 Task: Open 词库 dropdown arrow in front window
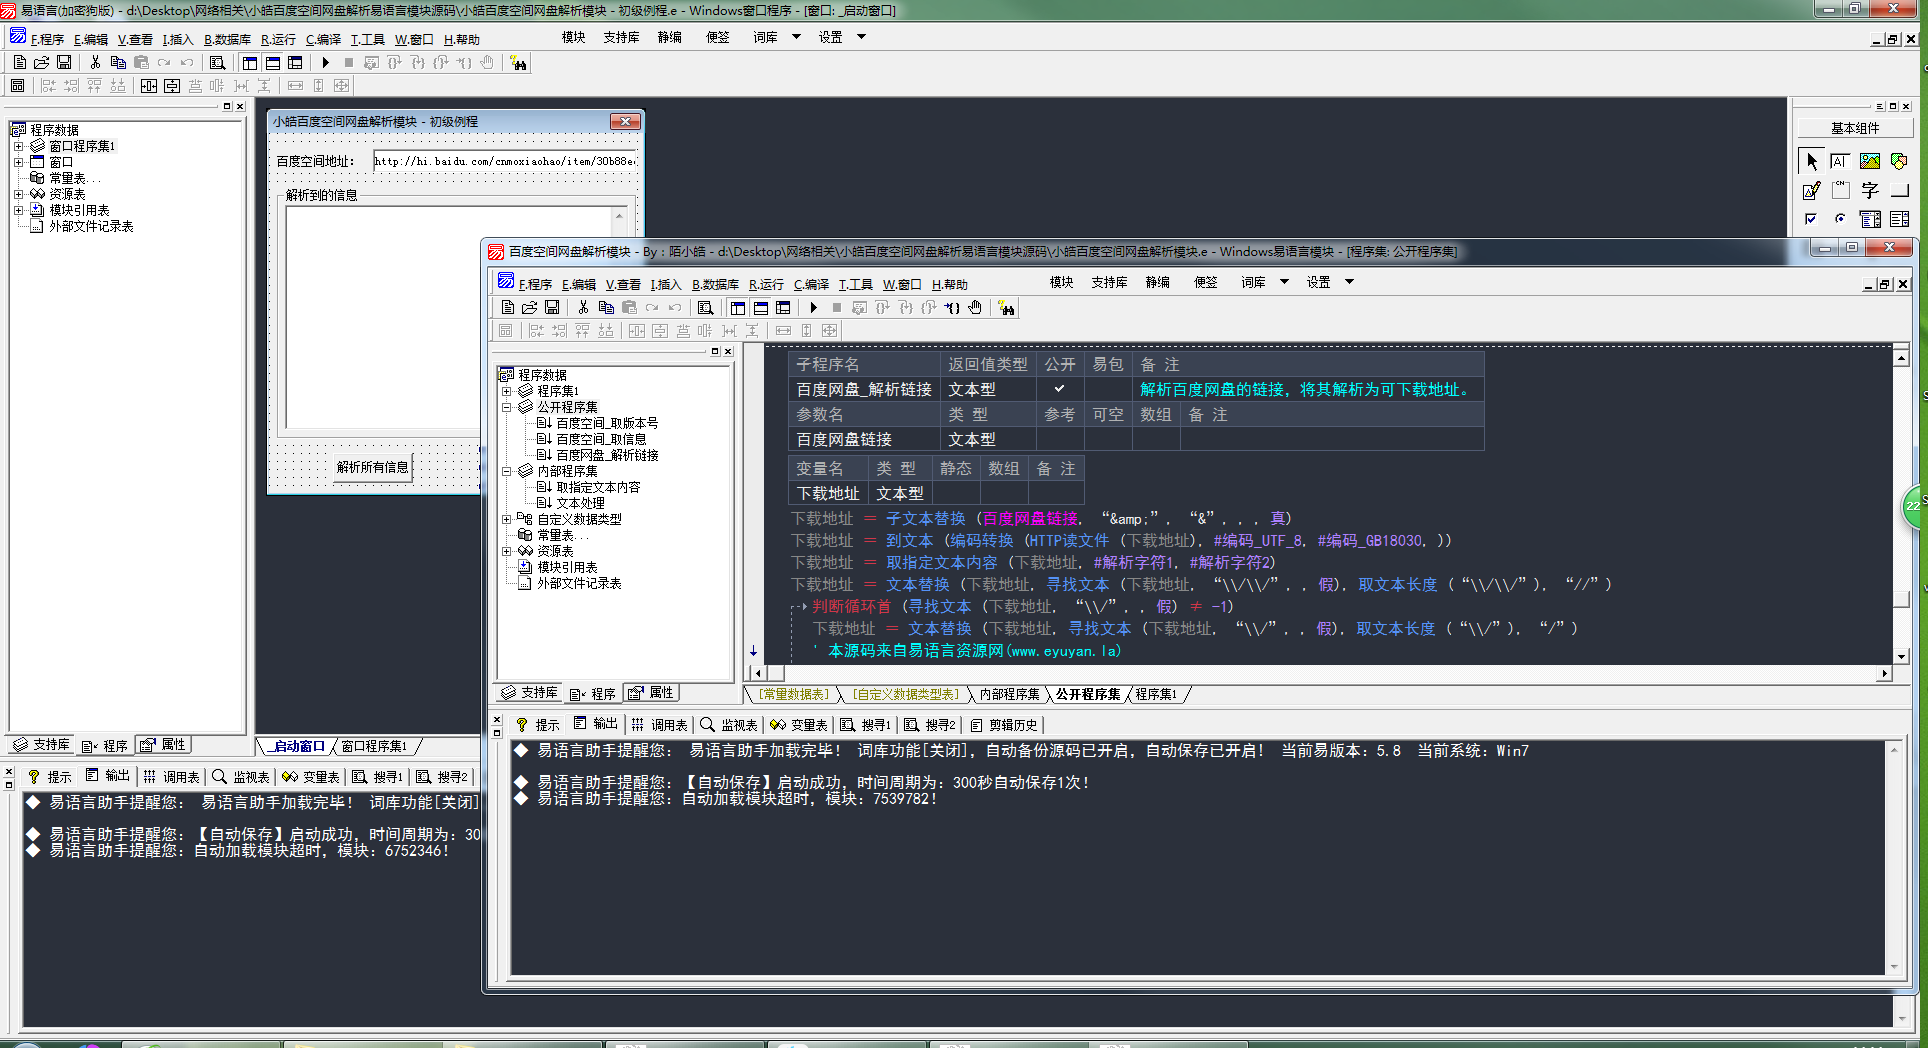pyautogui.click(x=1284, y=282)
